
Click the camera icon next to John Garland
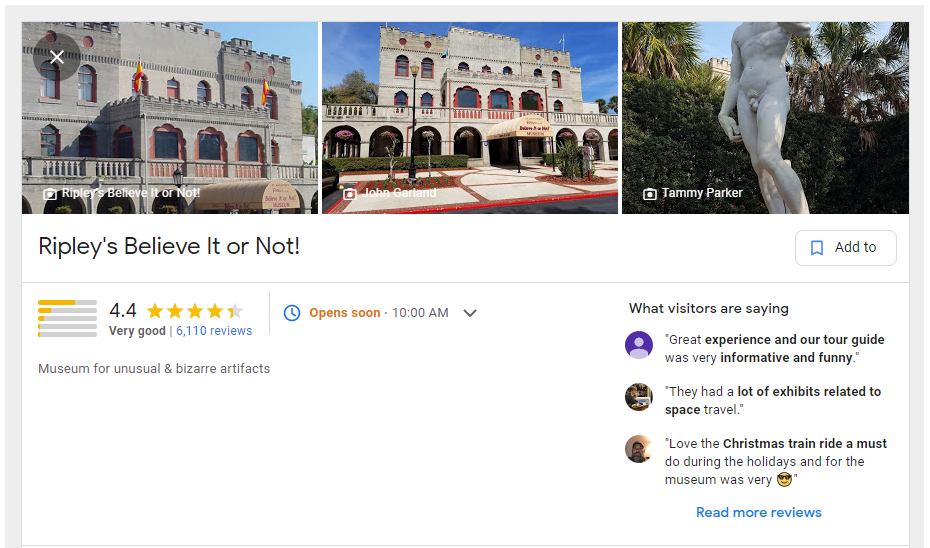pos(350,194)
